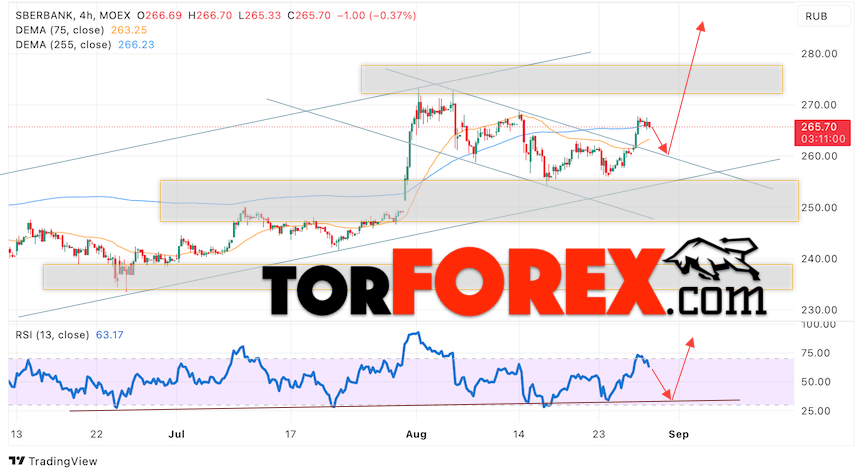Click the 230.00 price axis label
863x476 pixels.
click(x=820, y=310)
